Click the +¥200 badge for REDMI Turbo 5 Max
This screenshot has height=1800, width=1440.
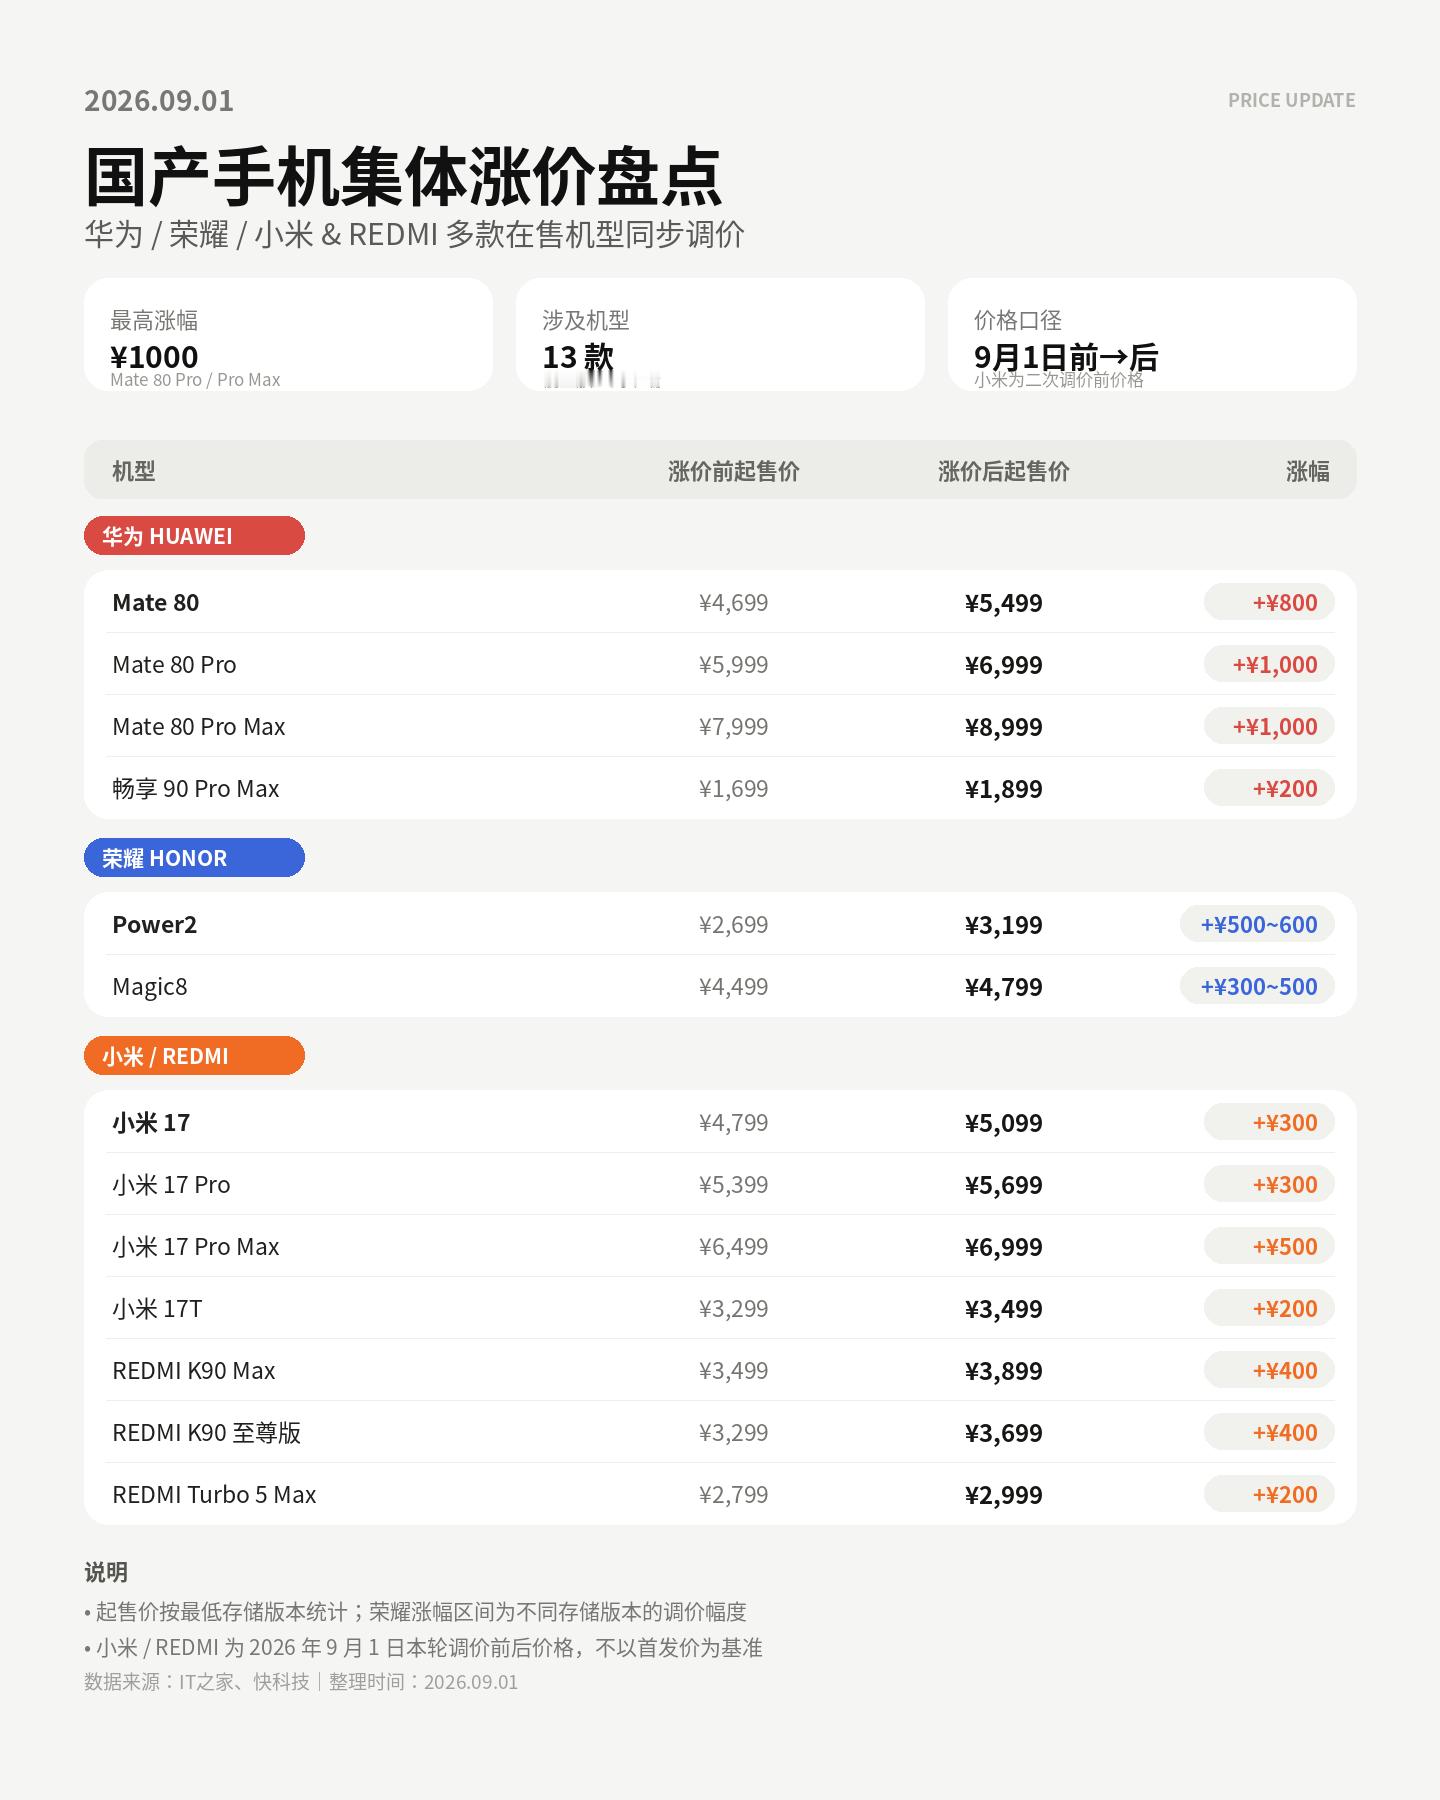[1269, 1495]
